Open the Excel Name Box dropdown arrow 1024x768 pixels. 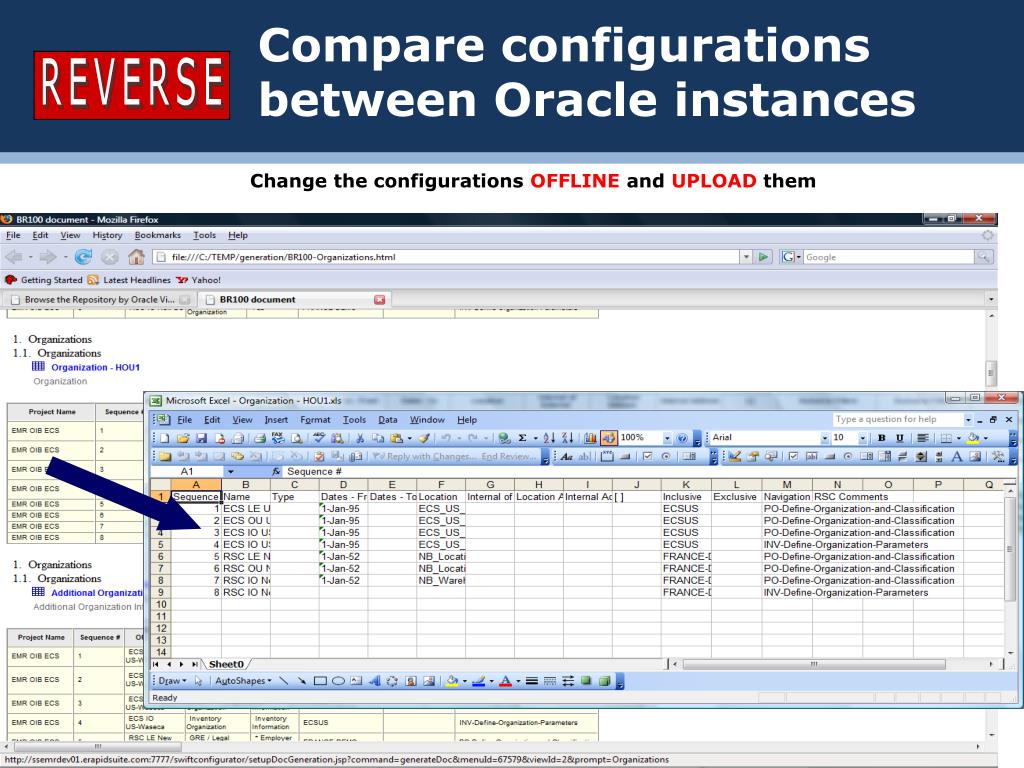tap(231, 472)
